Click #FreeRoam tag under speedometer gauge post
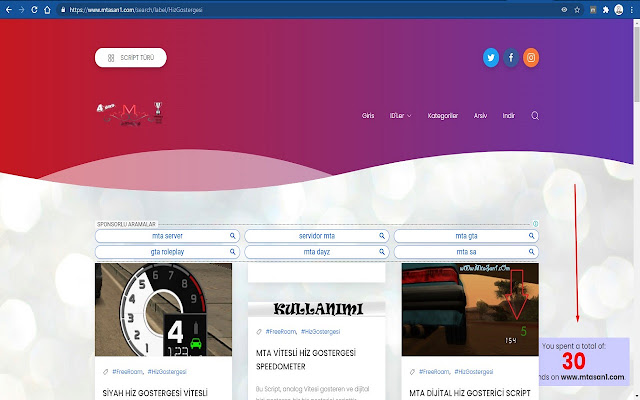The width and height of the screenshot is (640, 400). 127,372
